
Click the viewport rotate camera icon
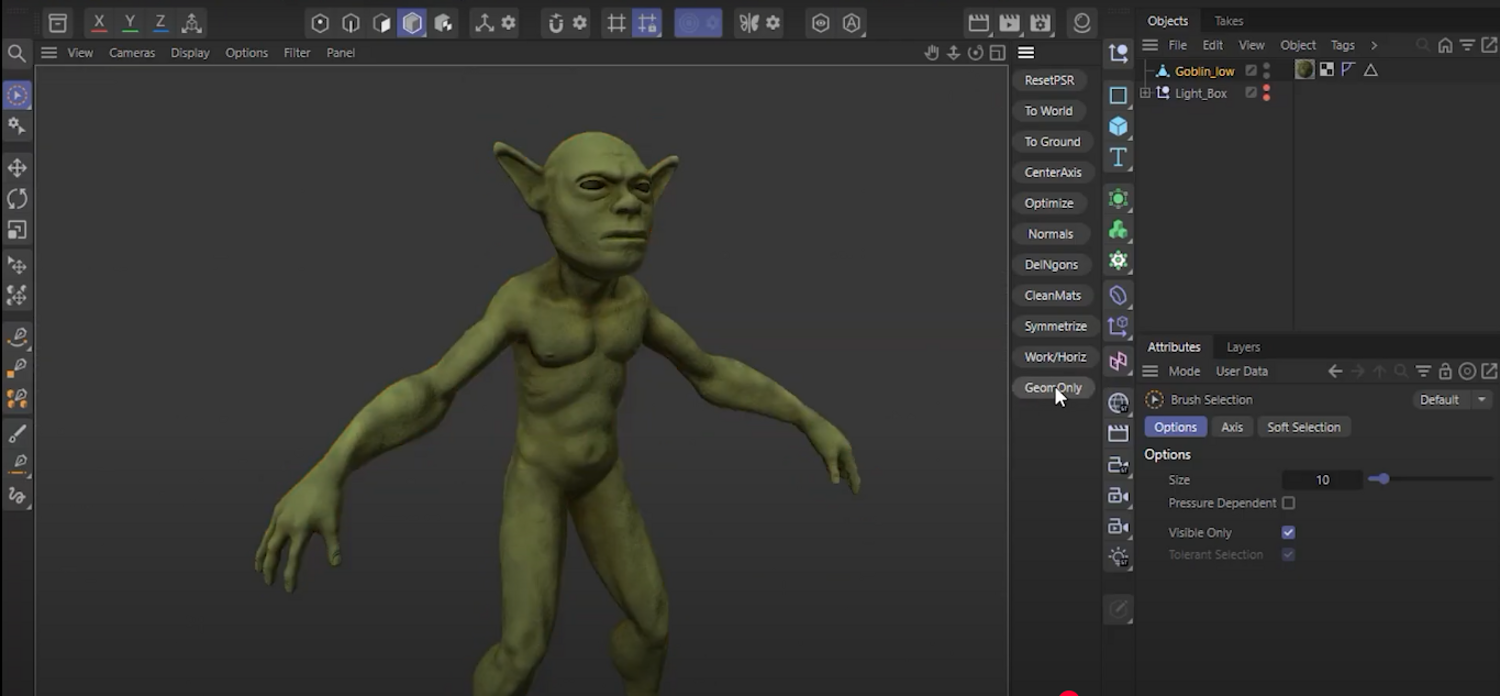976,53
